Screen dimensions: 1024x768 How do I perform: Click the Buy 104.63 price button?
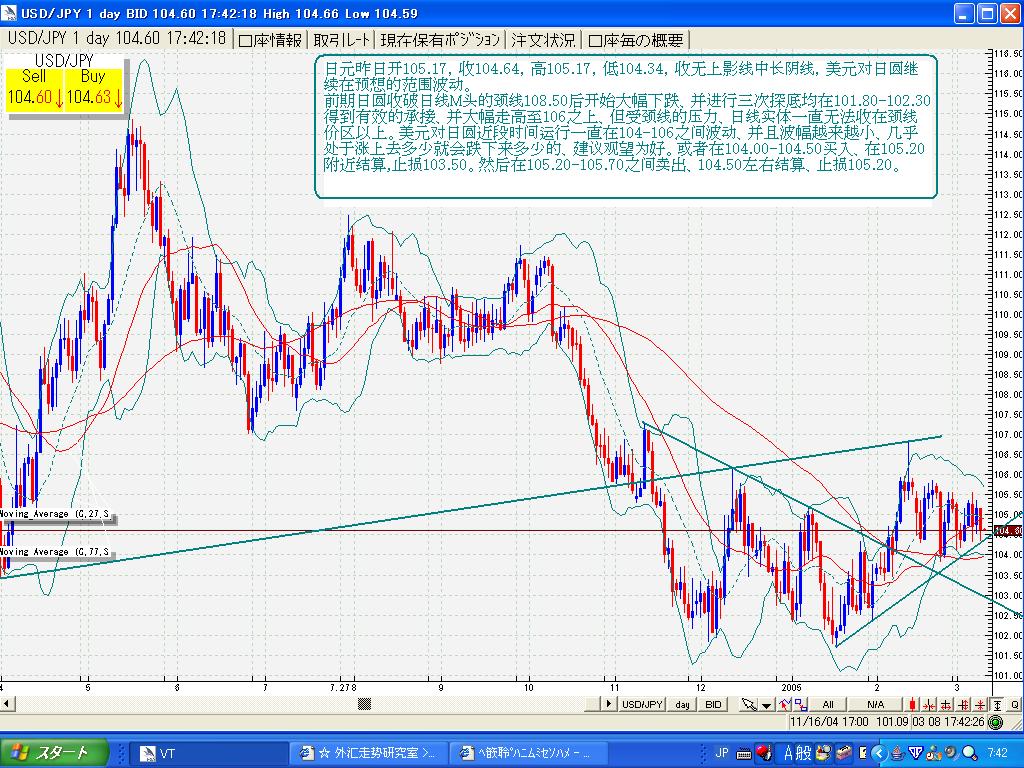tap(94, 88)
